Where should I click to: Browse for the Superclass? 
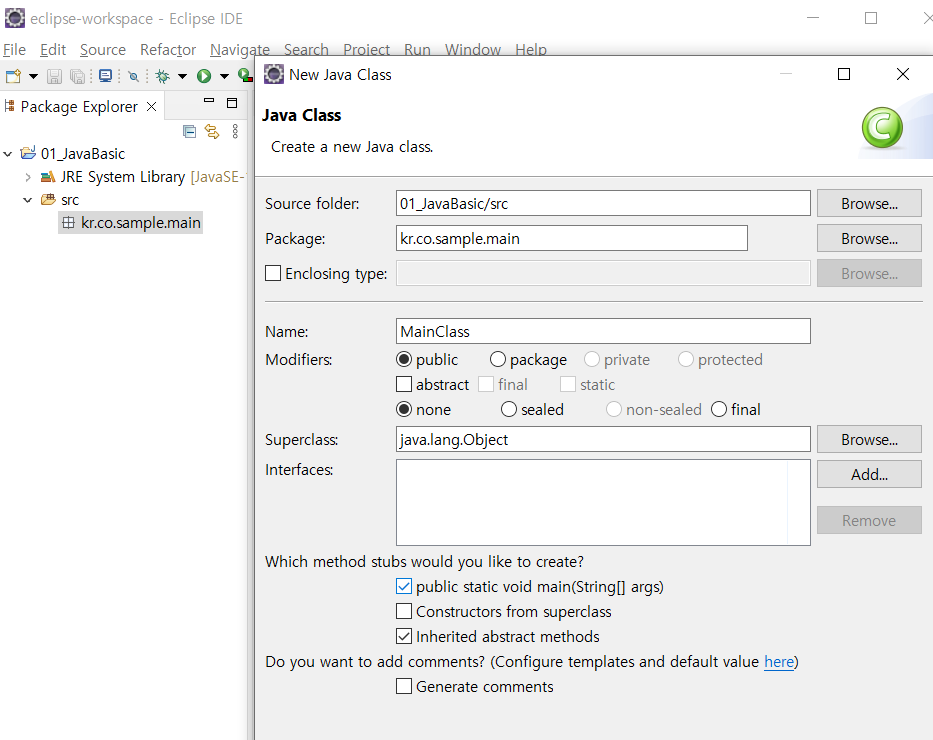(869, 439)
